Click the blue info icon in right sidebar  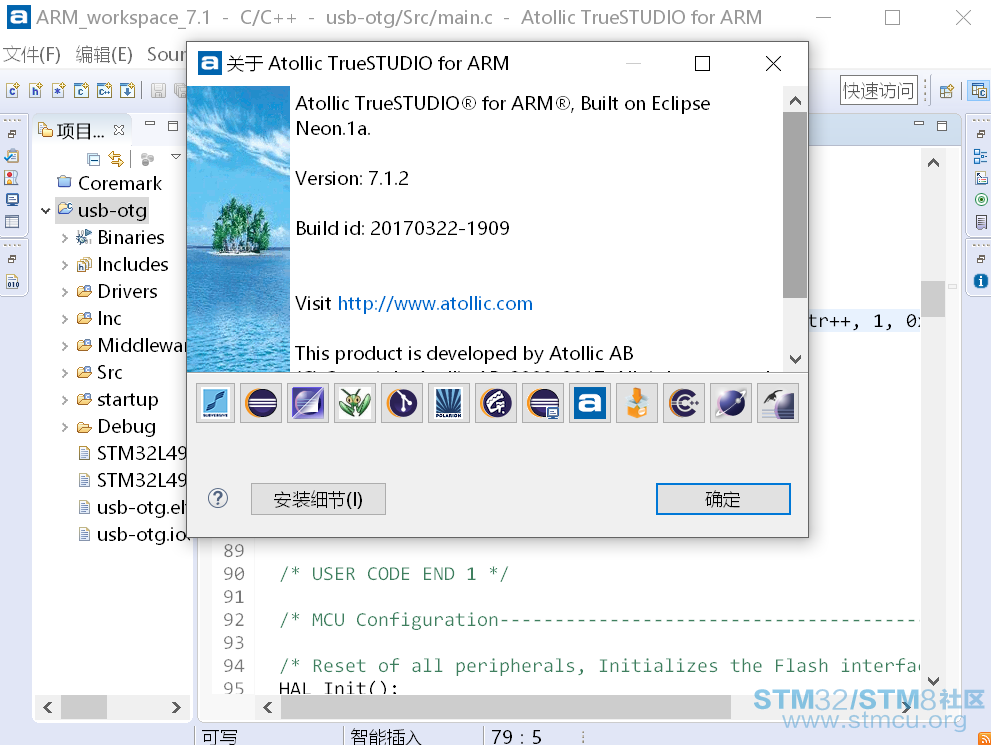click(x=980, y=281)
